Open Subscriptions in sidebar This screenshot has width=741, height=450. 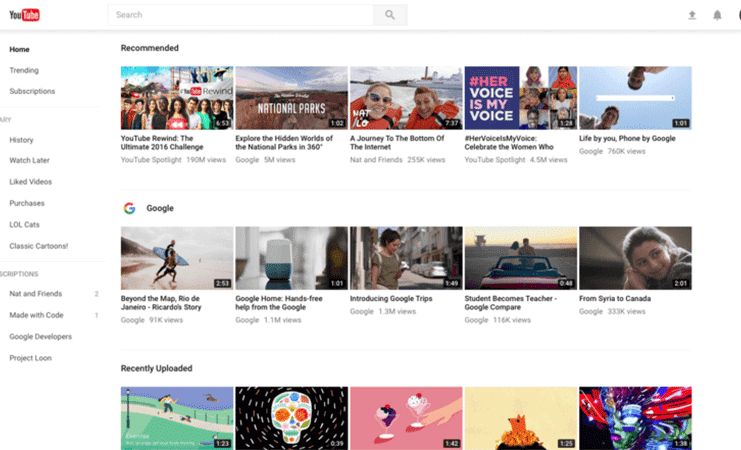(32, 91)
